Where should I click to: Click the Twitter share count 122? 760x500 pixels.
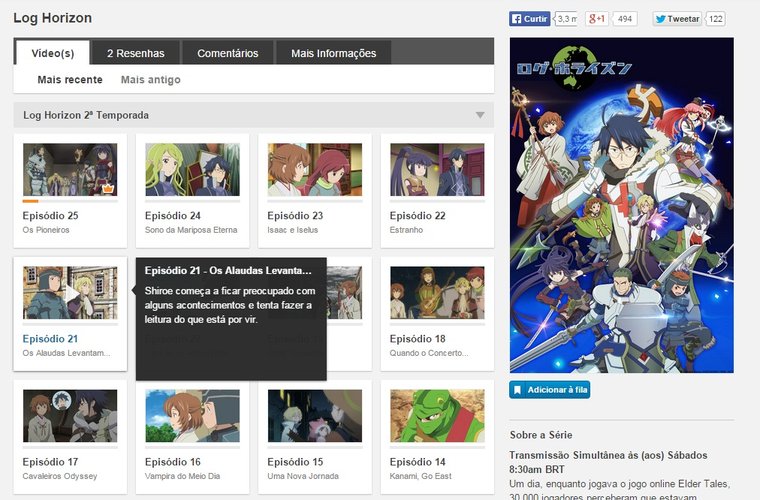point(715,19)
